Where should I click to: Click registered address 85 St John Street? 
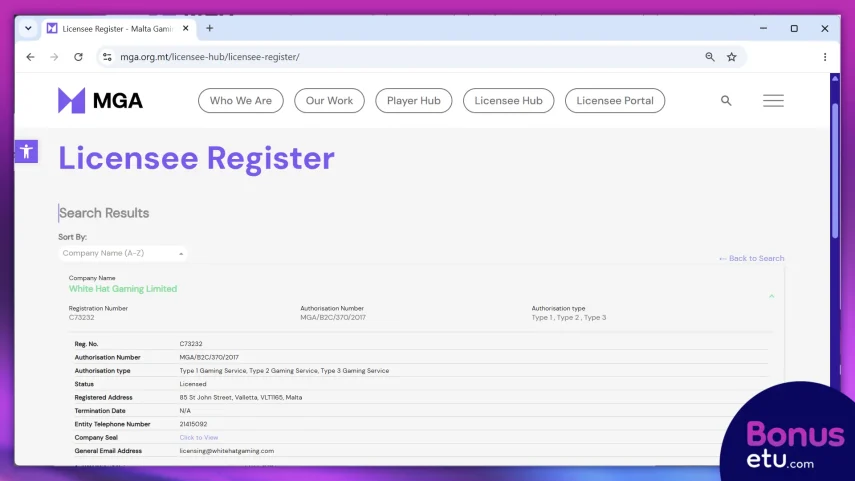coord(240,398)
